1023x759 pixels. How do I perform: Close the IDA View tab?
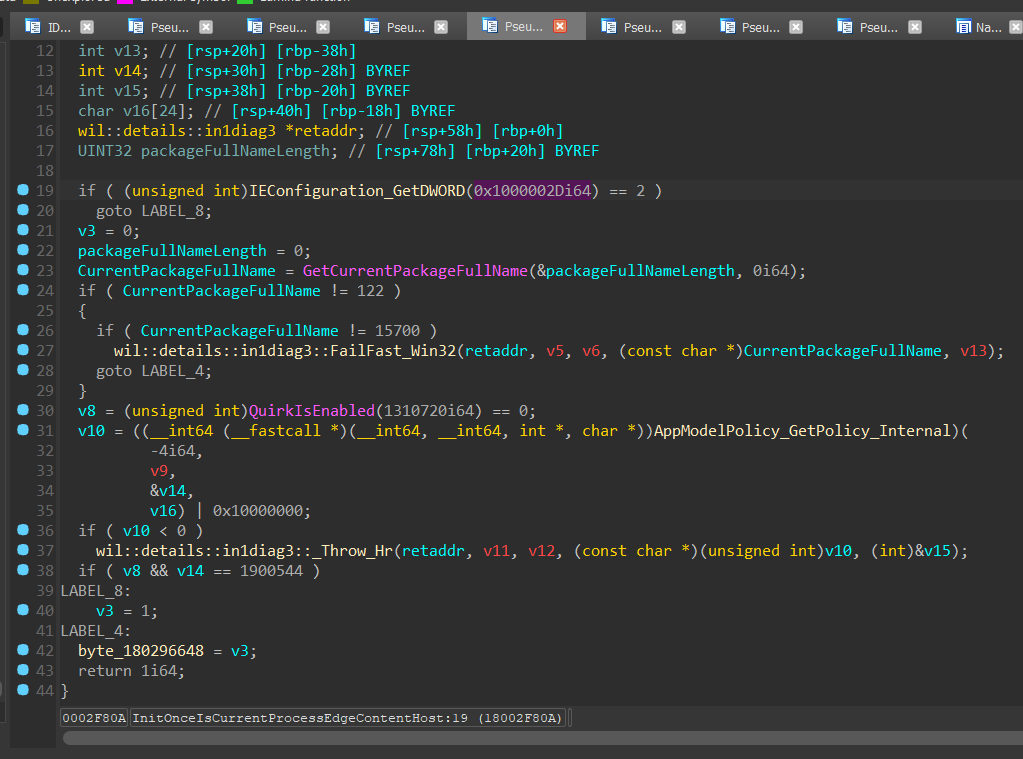[x=87, y=27]
